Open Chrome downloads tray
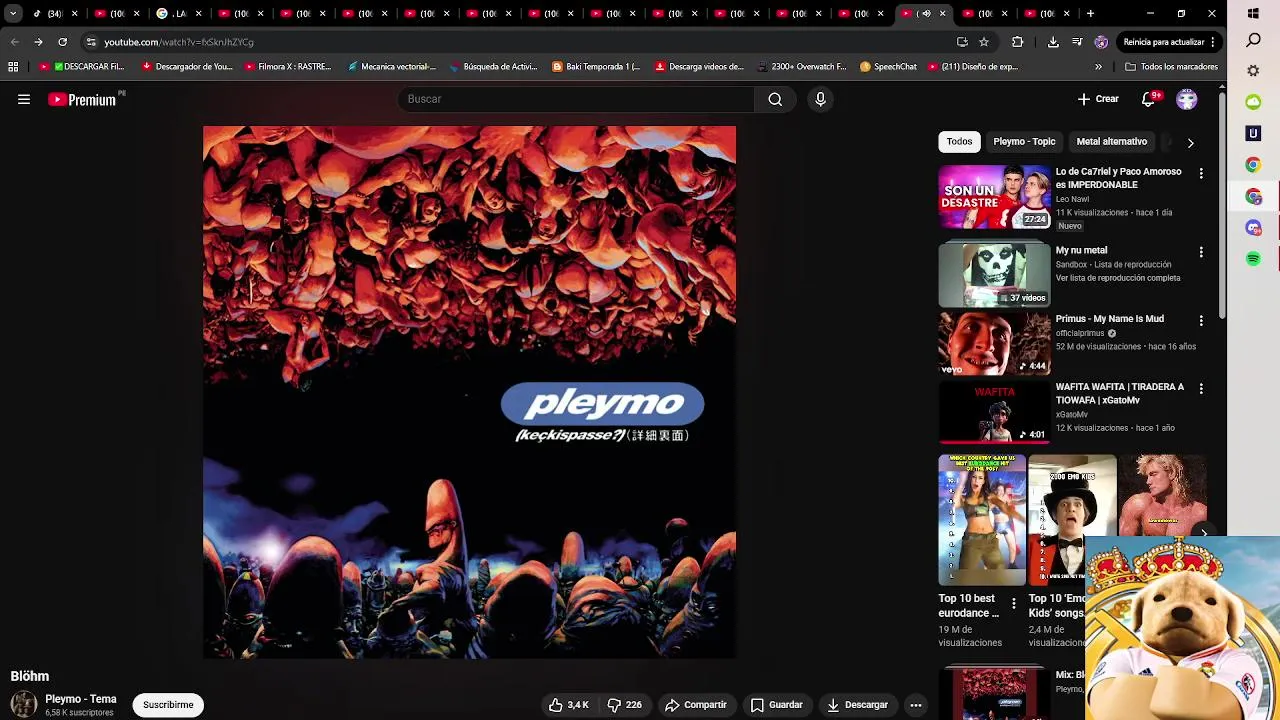Viewport: 1280px width, 720px height. click(1053, 42)
